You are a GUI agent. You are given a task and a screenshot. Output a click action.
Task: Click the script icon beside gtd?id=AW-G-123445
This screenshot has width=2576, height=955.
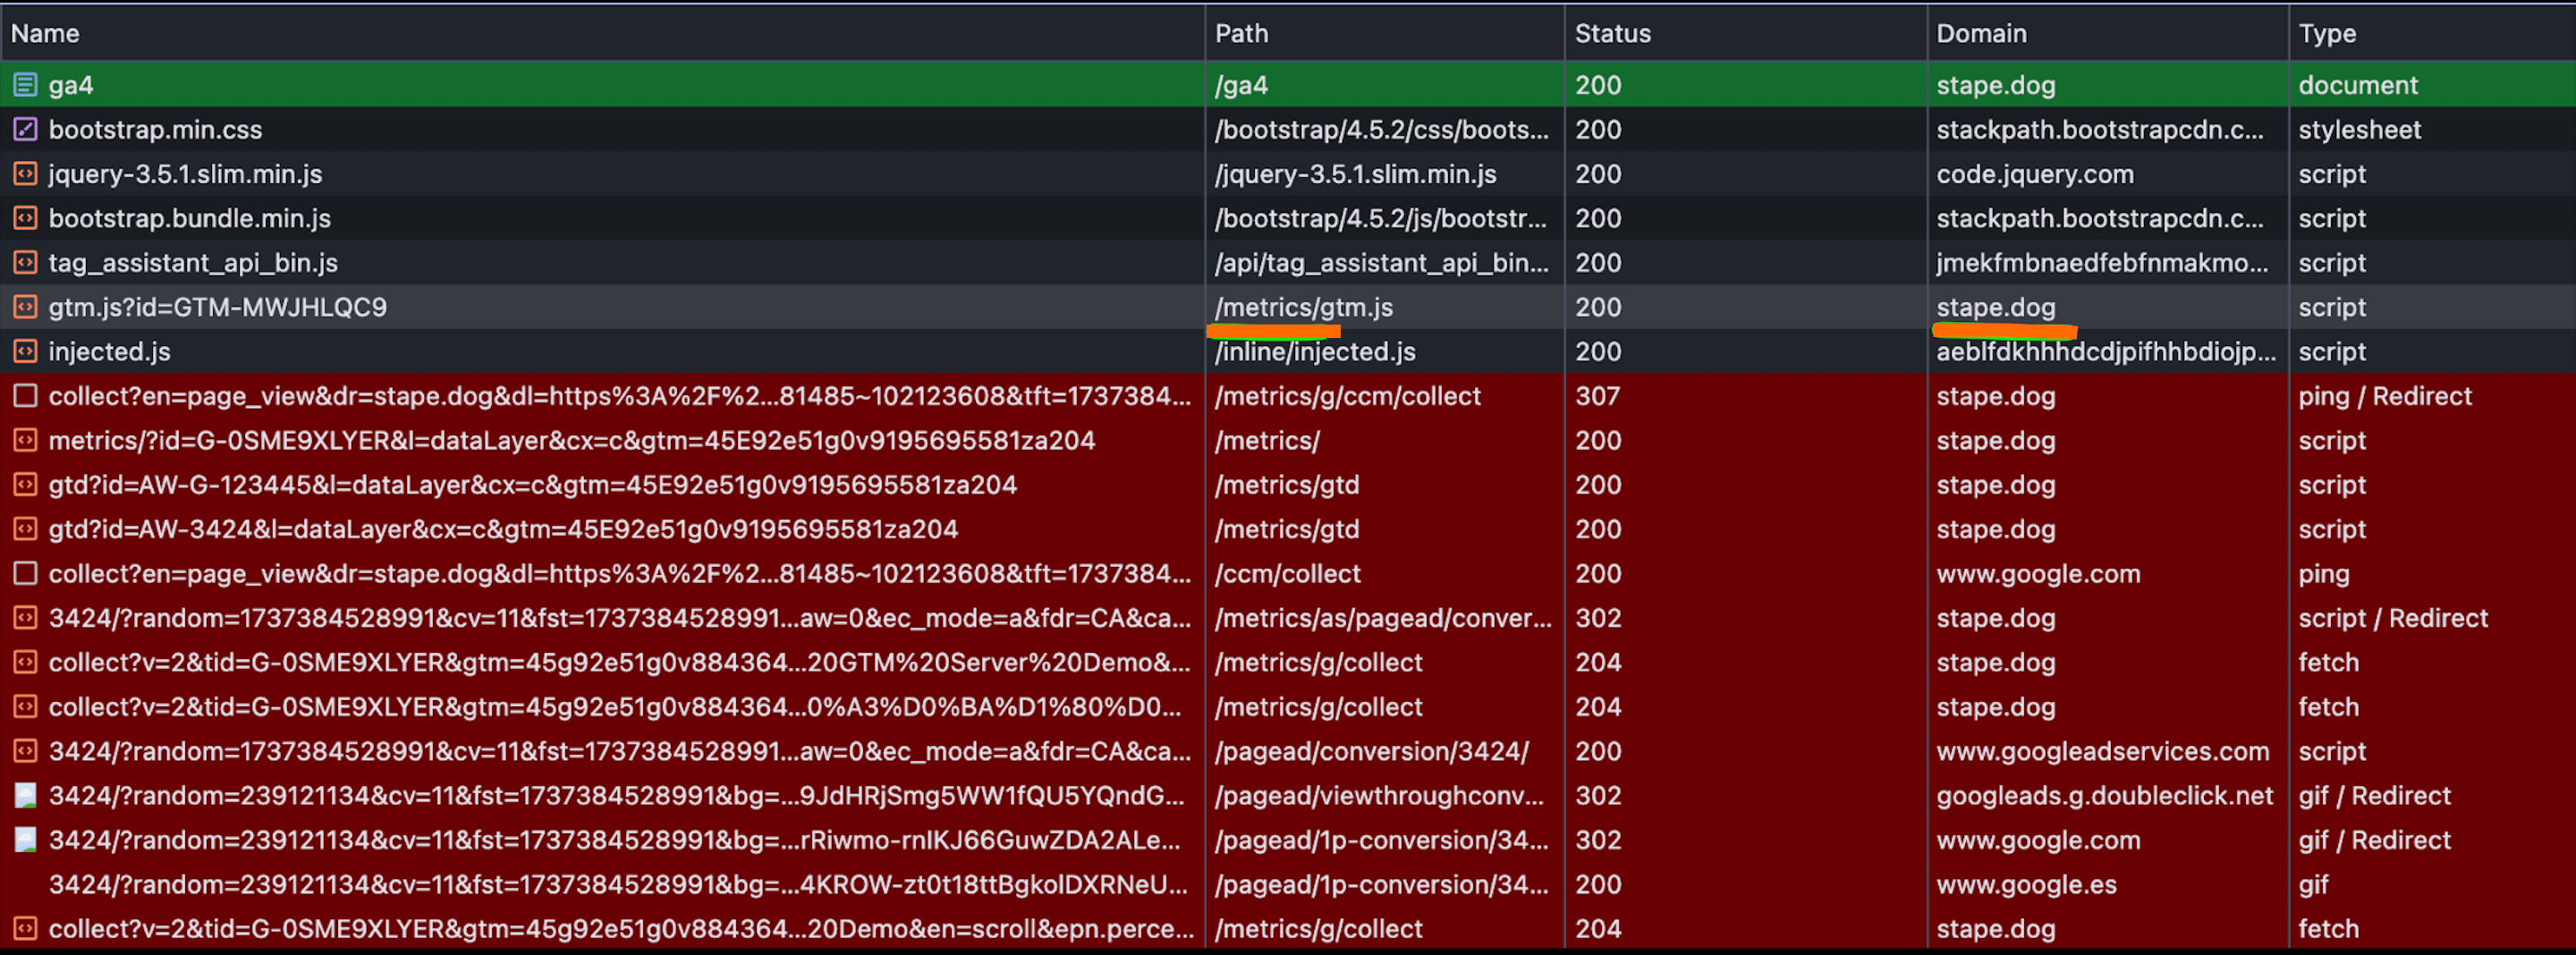[25, 484]
